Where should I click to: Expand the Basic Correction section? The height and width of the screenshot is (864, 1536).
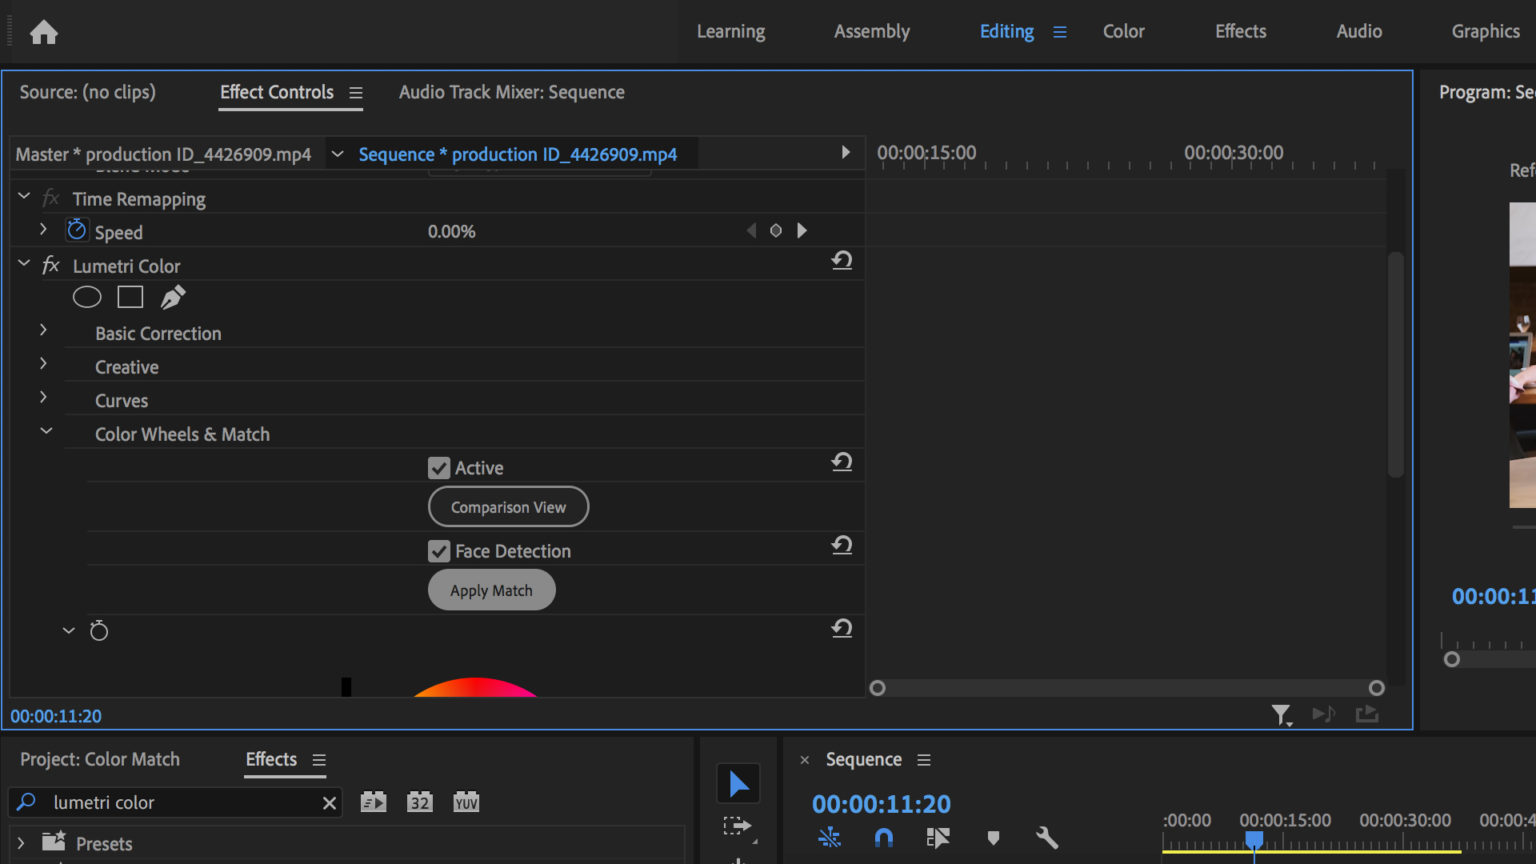43,330
